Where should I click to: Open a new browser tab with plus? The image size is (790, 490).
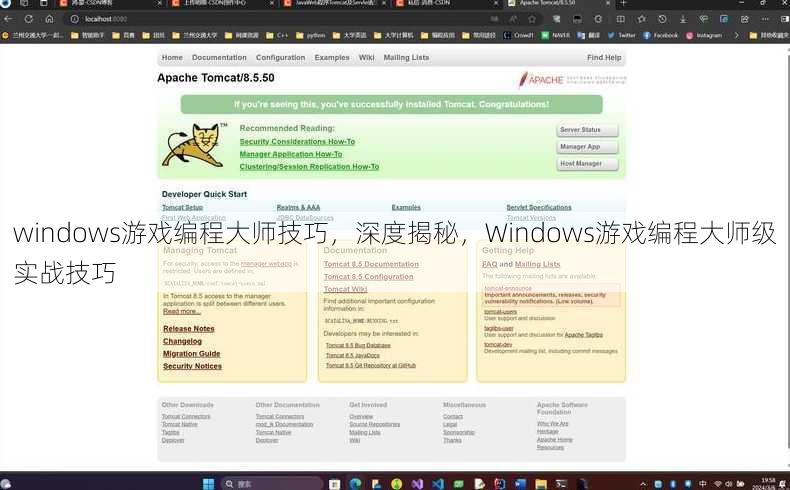tap(623, 4)
